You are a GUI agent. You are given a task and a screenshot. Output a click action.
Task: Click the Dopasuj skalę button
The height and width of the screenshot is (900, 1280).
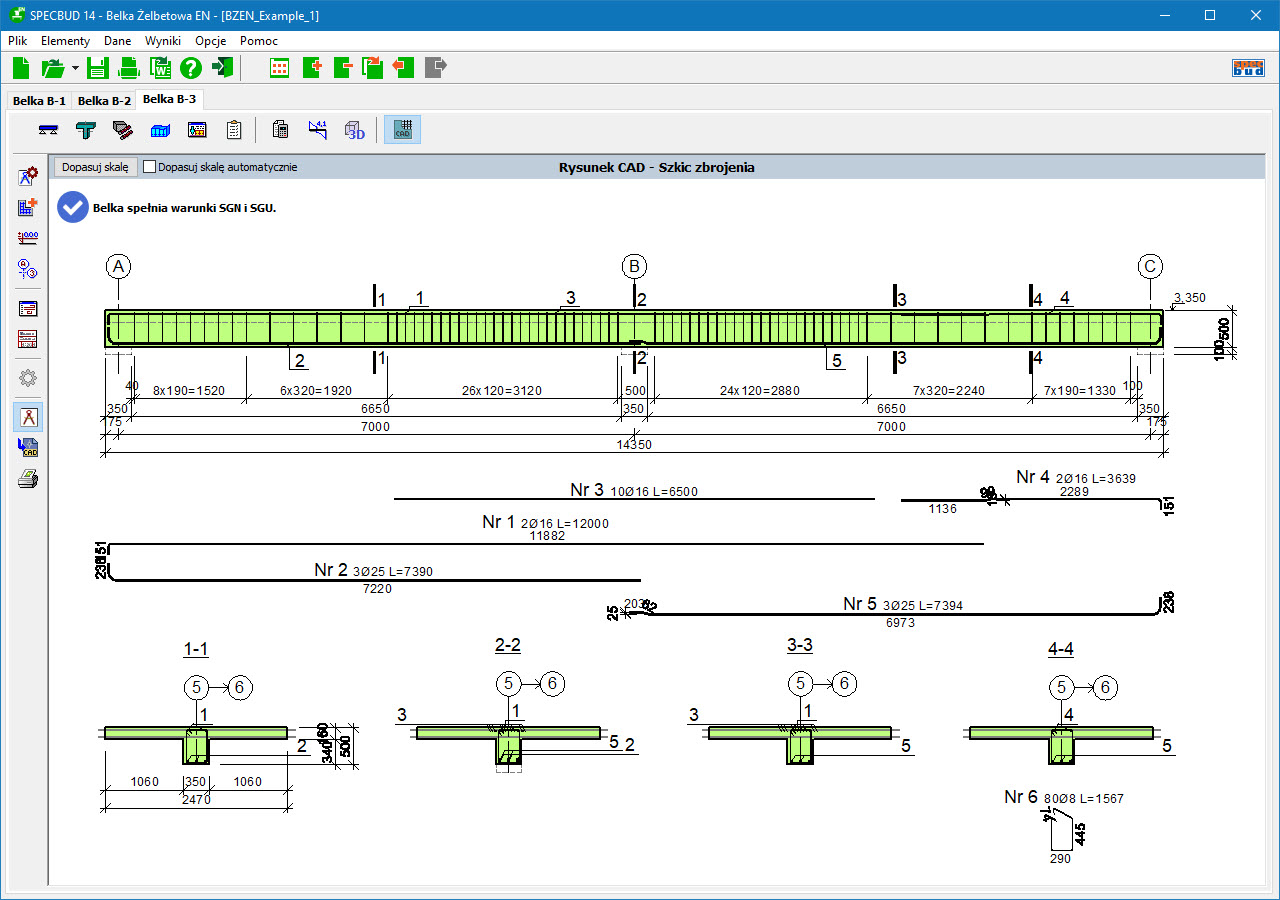coord(95,167)
